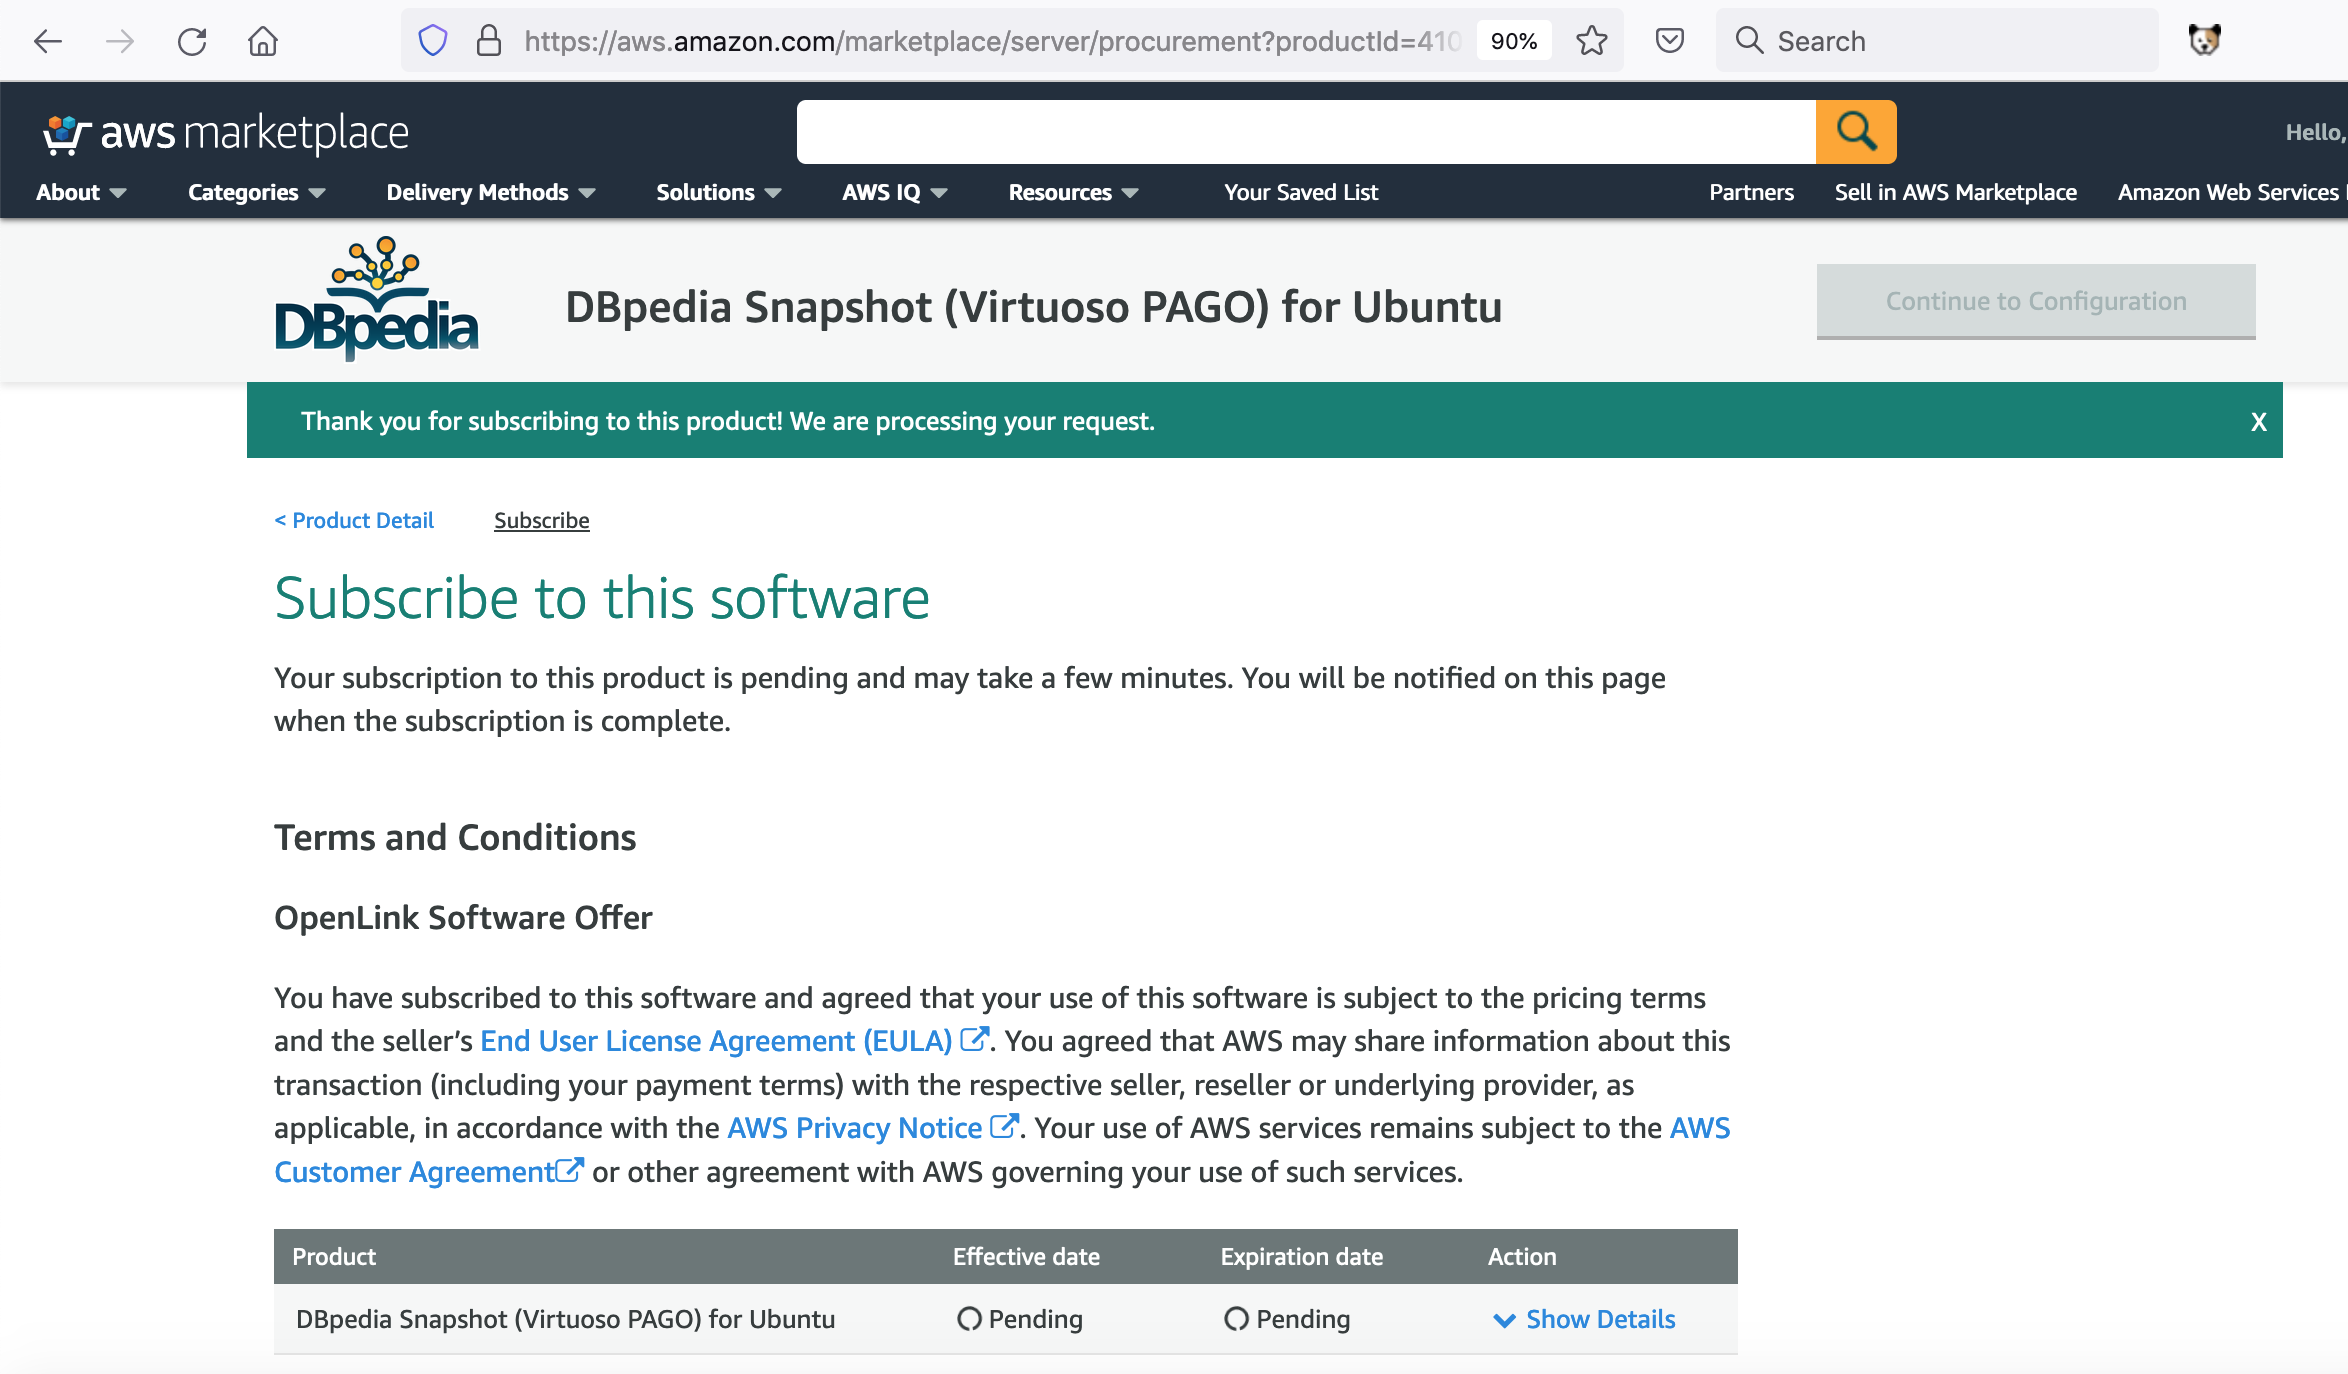Open the End User License Agreement link

(x=715, y=1041)
